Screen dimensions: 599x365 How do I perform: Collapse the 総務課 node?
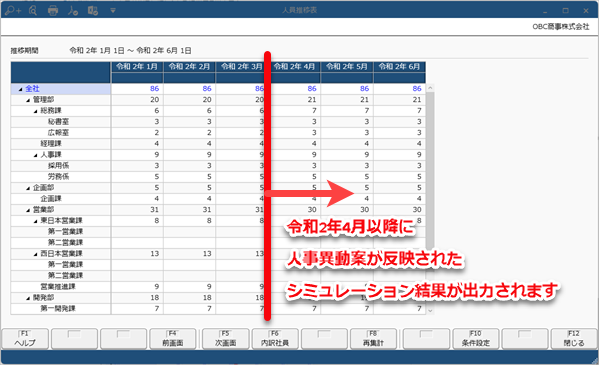[x=36, y=111]
